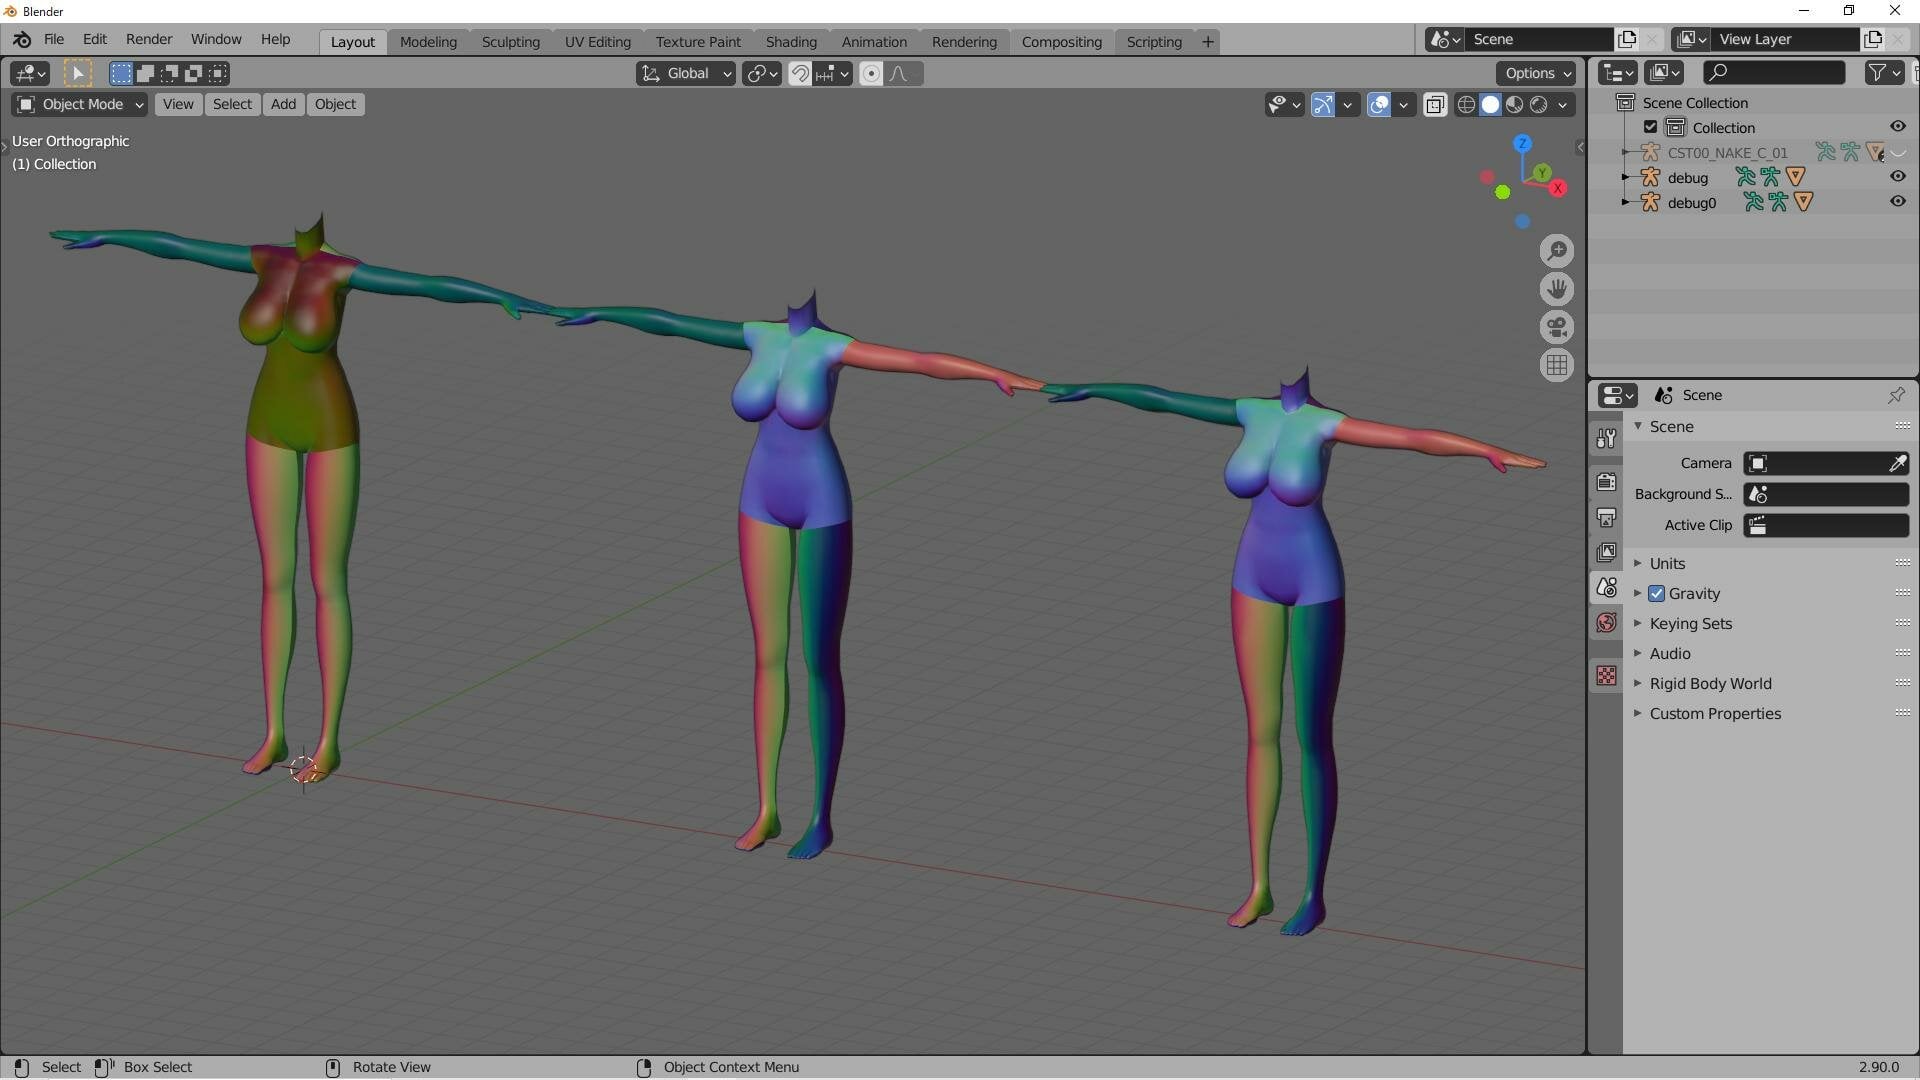The height and width of the screenshot is (1080, 1920).
Task: Open the Object Mode dropdown
Action: (x=80, y=104)
